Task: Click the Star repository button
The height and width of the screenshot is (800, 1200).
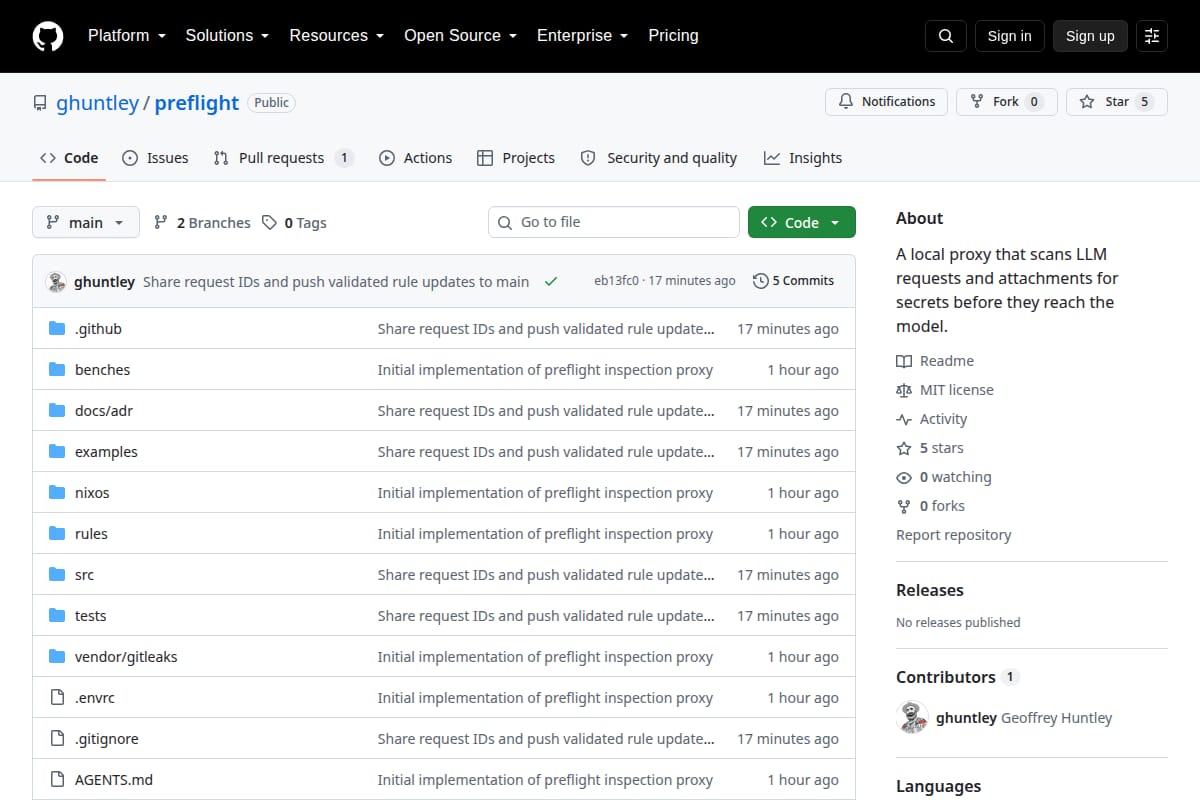Action: 1117,102
